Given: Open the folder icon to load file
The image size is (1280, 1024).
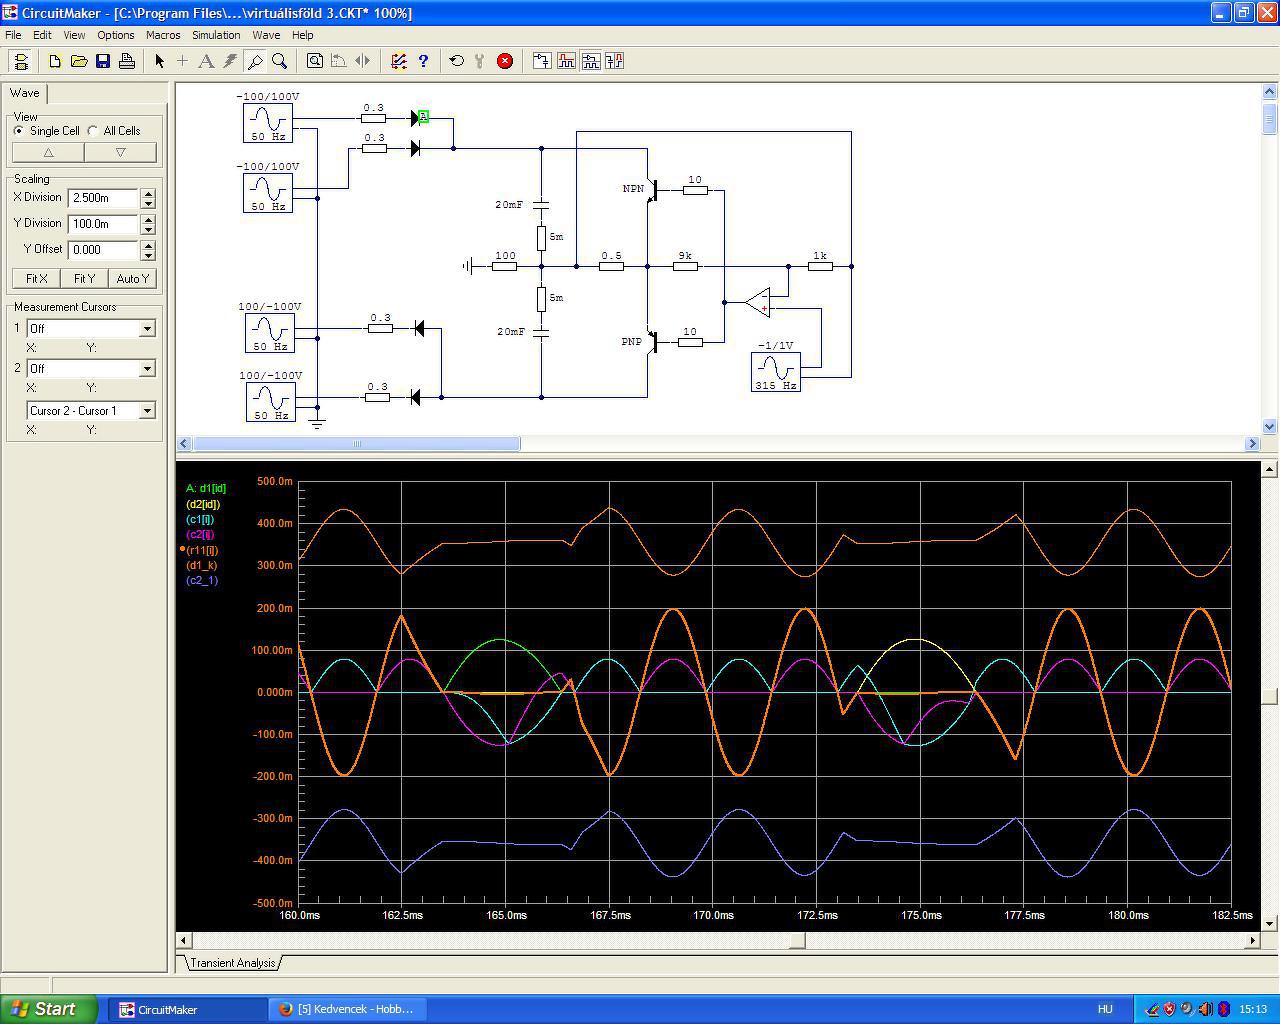Looking at the screenshot, I should pyautogui.click(x=79, y=61).
